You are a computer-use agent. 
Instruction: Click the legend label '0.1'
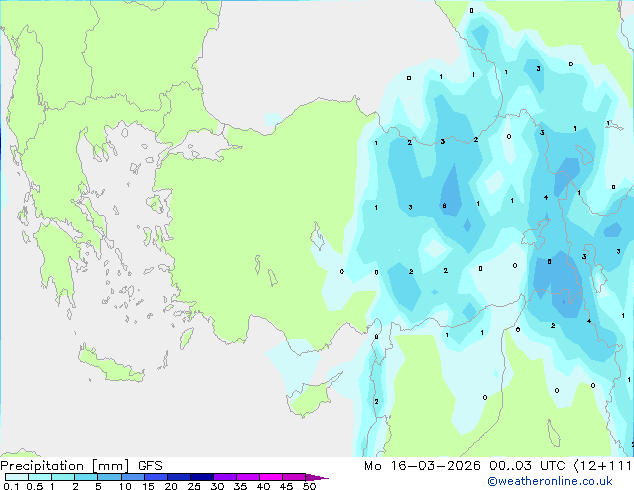pos(11,486)
